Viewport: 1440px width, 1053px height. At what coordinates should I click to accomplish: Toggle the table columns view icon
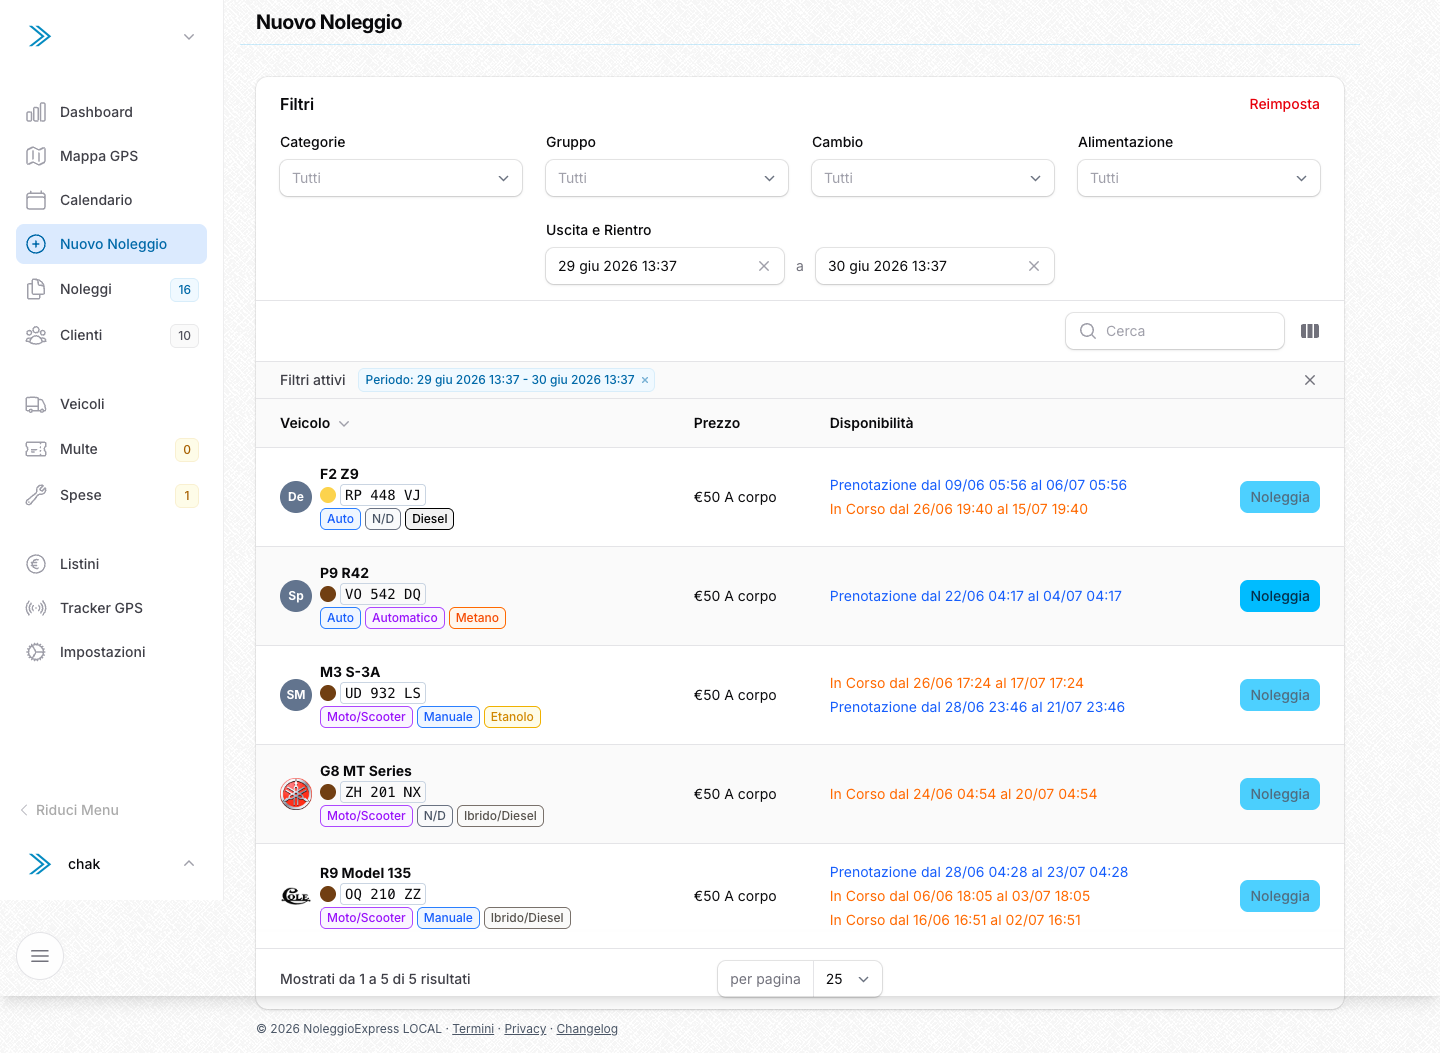click(1310, 331)
